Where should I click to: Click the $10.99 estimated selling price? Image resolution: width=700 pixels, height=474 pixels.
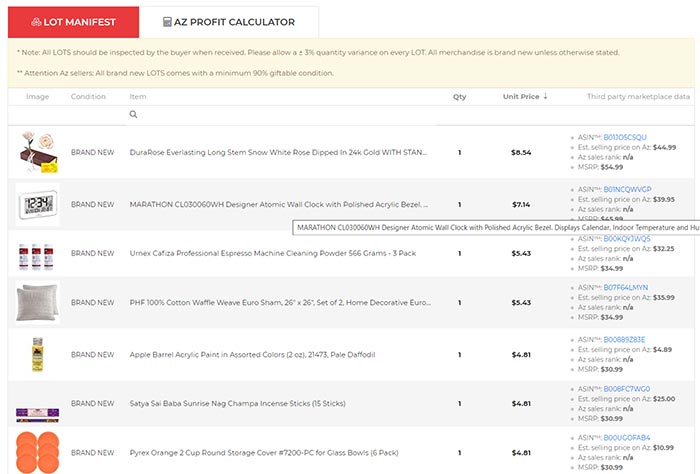663,448
